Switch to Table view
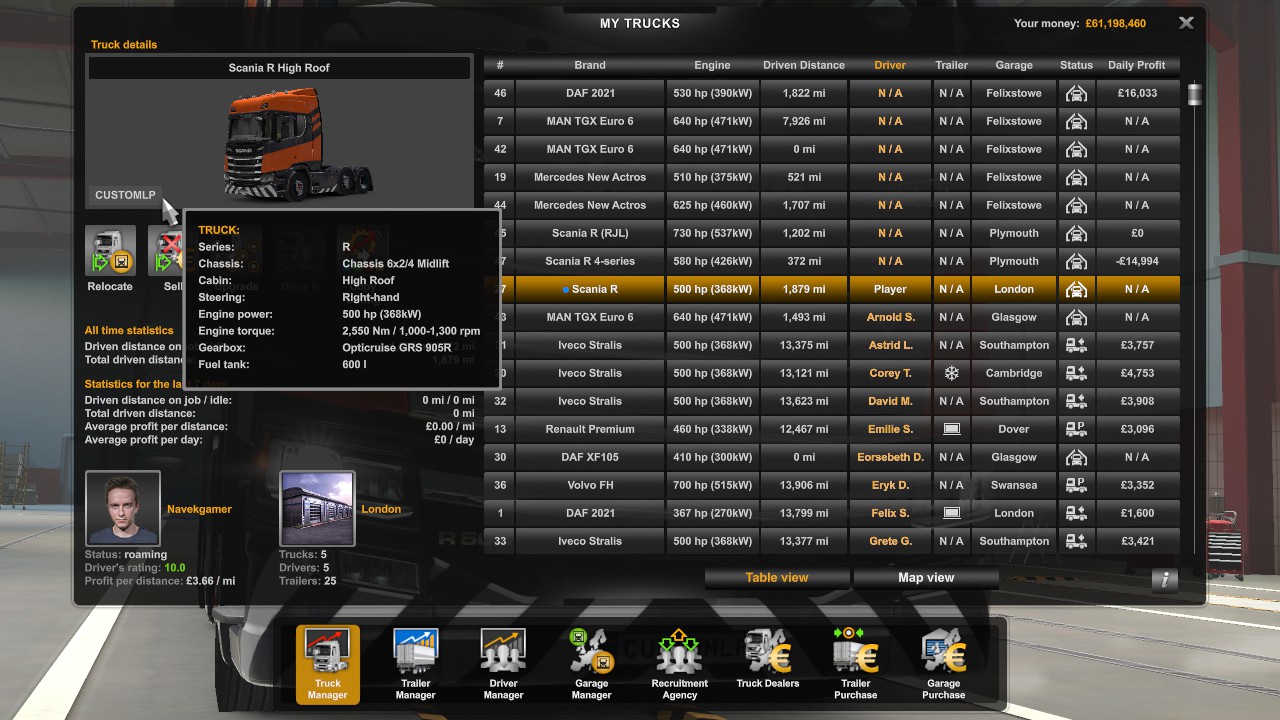Viewport: 1280px width, 720px height. point(777,578)
